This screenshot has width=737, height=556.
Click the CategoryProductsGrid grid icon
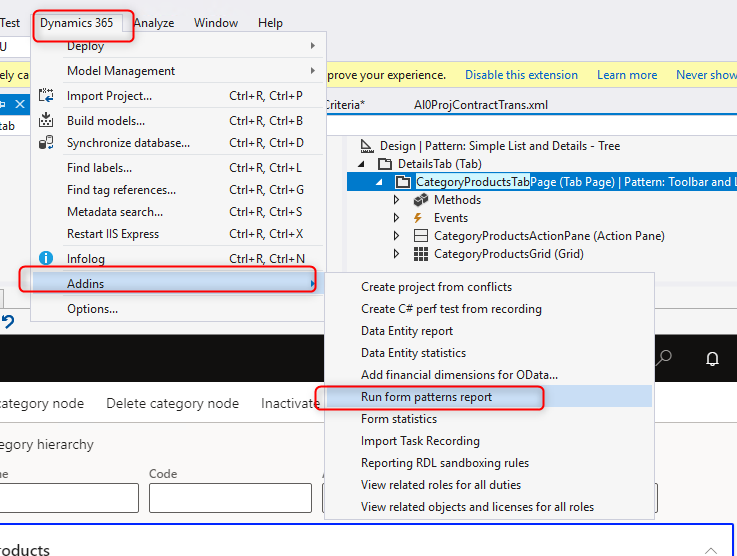click(421, 254)
